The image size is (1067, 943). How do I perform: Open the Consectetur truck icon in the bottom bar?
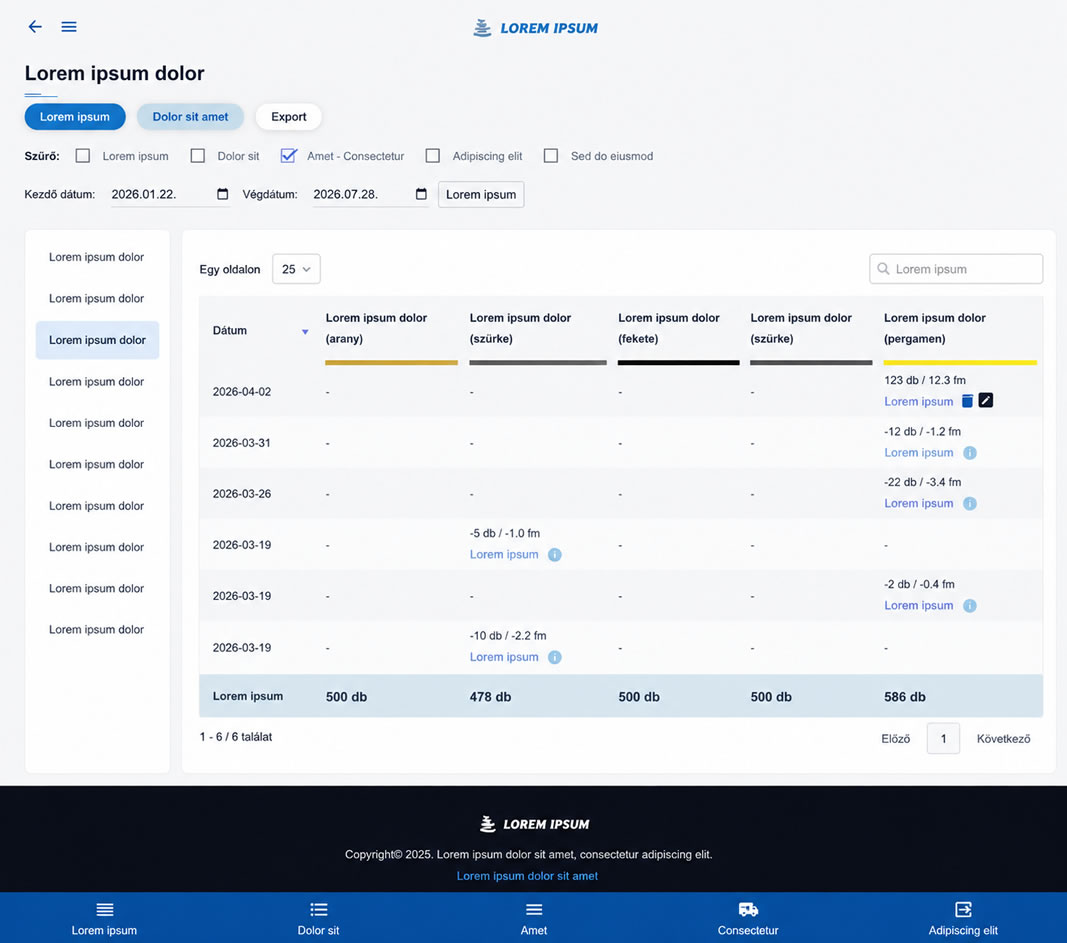tap(748, 910)
